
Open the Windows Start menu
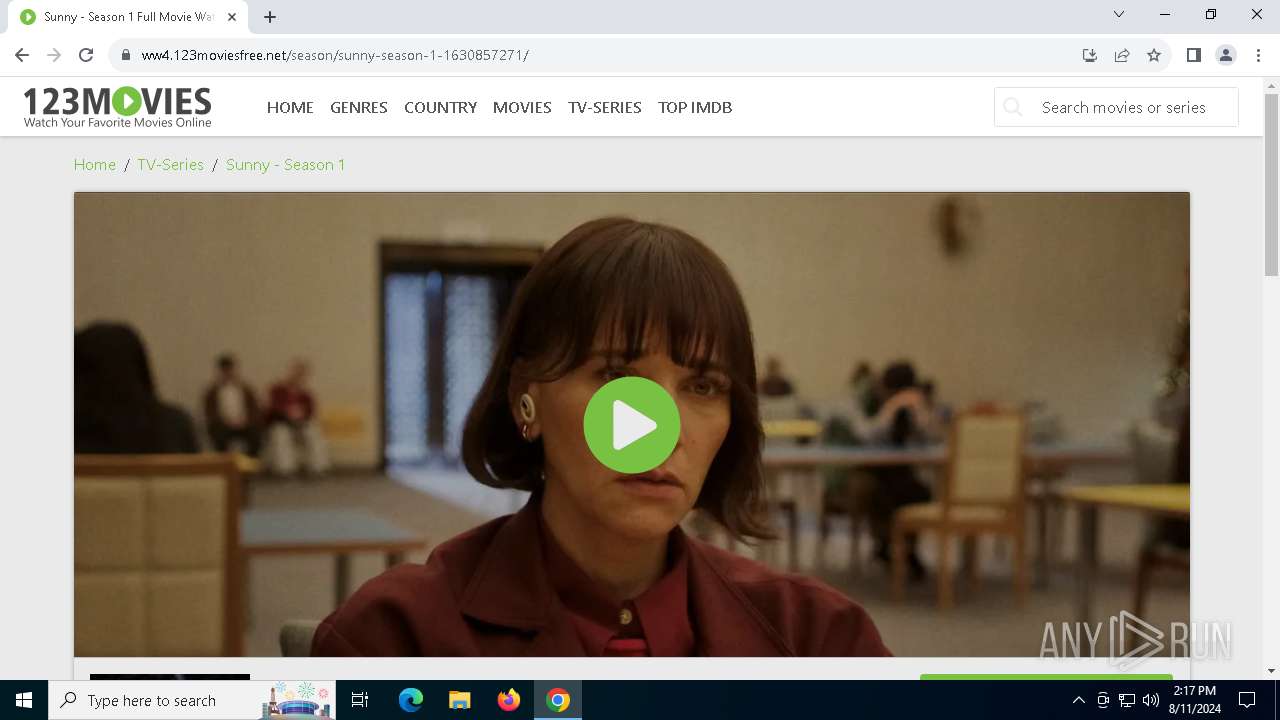(24, 700)
